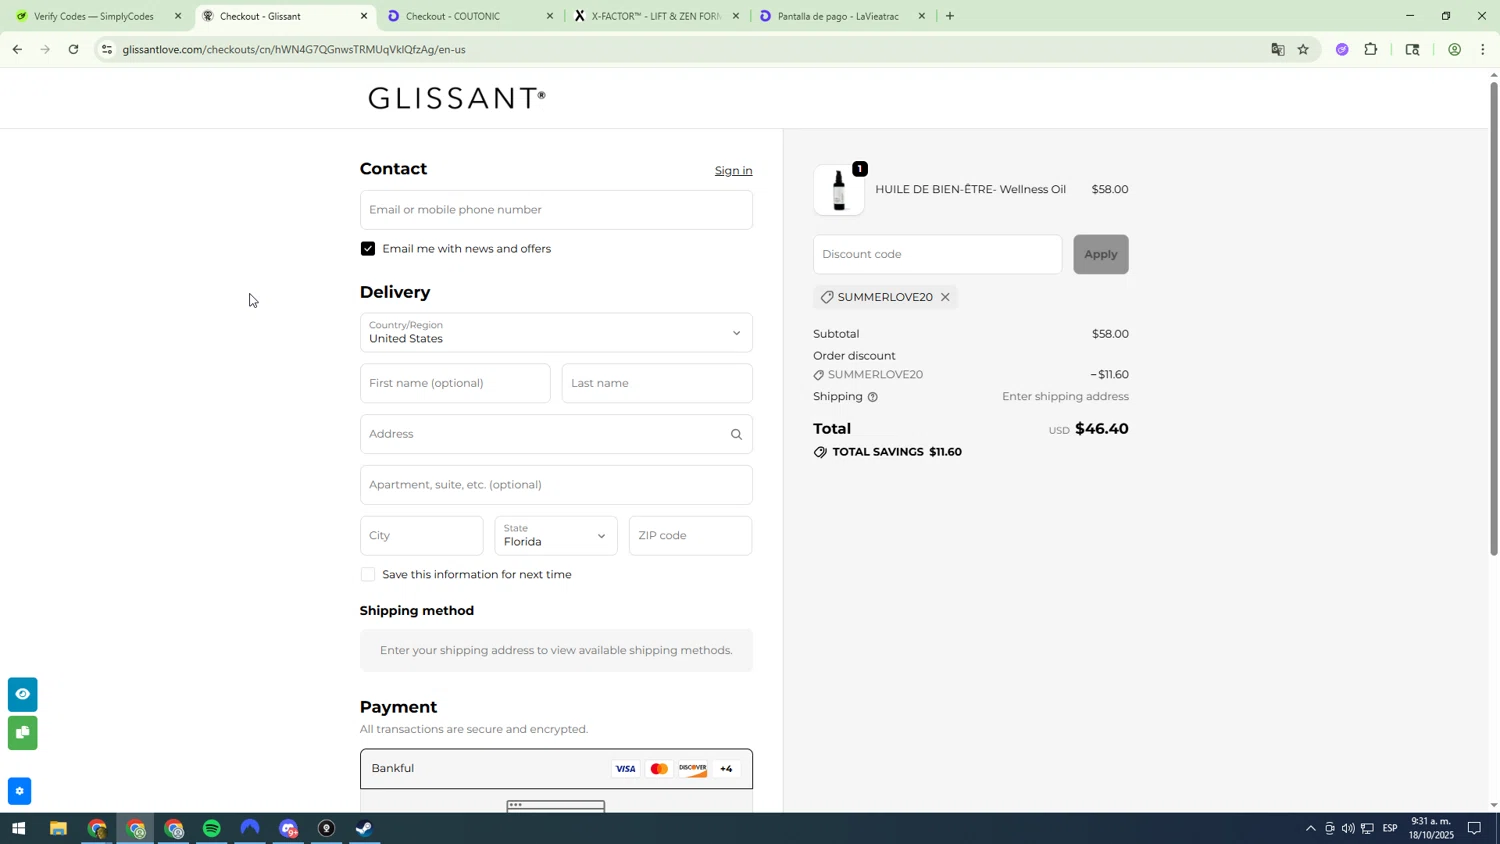Viewport: 1500px width, 844px height.
Task: Click the Apply discount button
Action: click(1100, 254)
